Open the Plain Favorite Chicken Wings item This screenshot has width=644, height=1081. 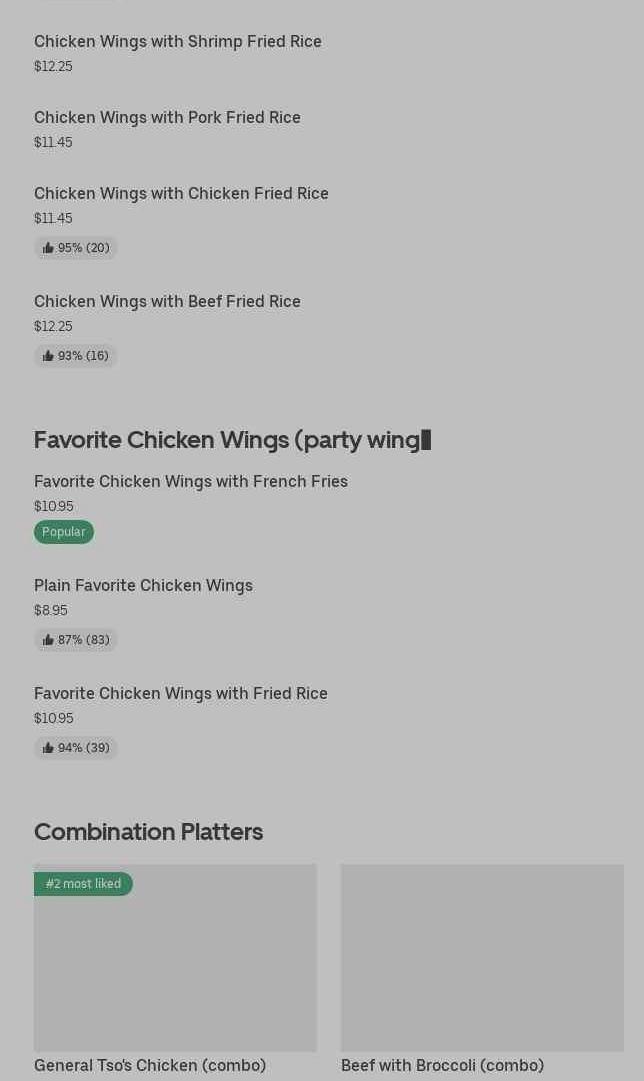(x=143, y=585)
